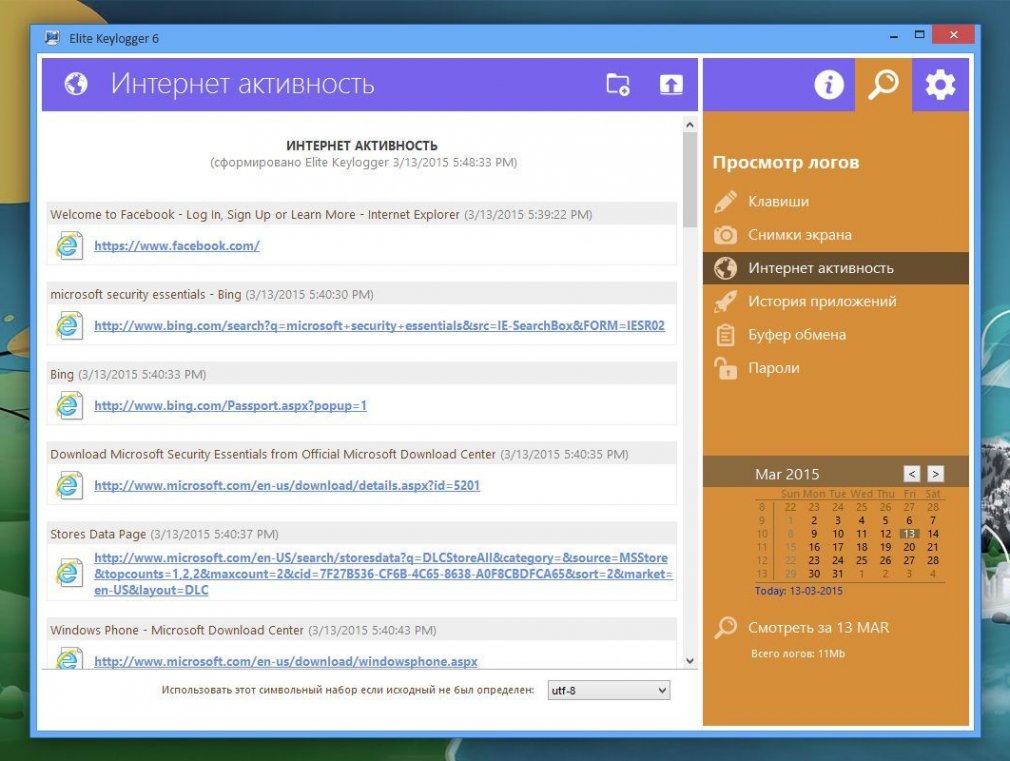Image resolution: width=1010 pixels, height=761 pixels.
Task: Choose March 31 in the calendar
Action: 837,573
